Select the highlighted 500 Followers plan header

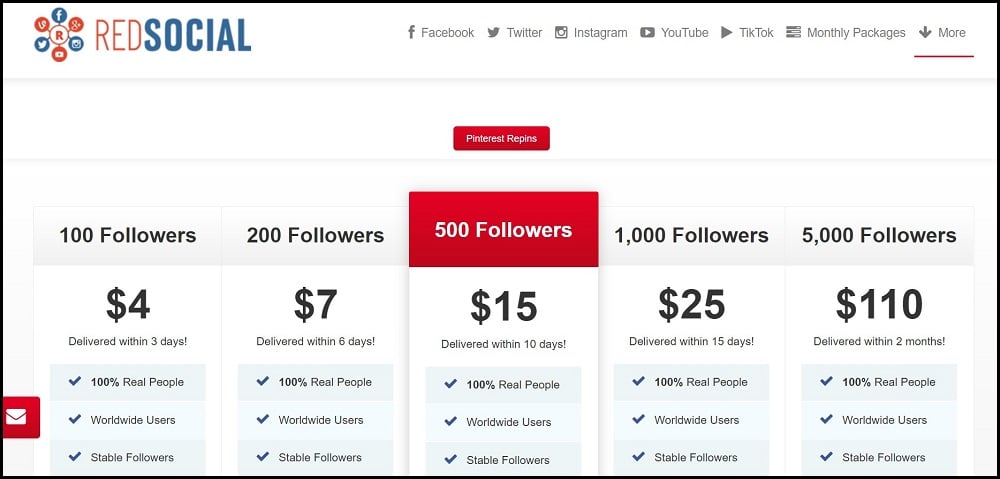pyautogui.click(x=503, y=230)
